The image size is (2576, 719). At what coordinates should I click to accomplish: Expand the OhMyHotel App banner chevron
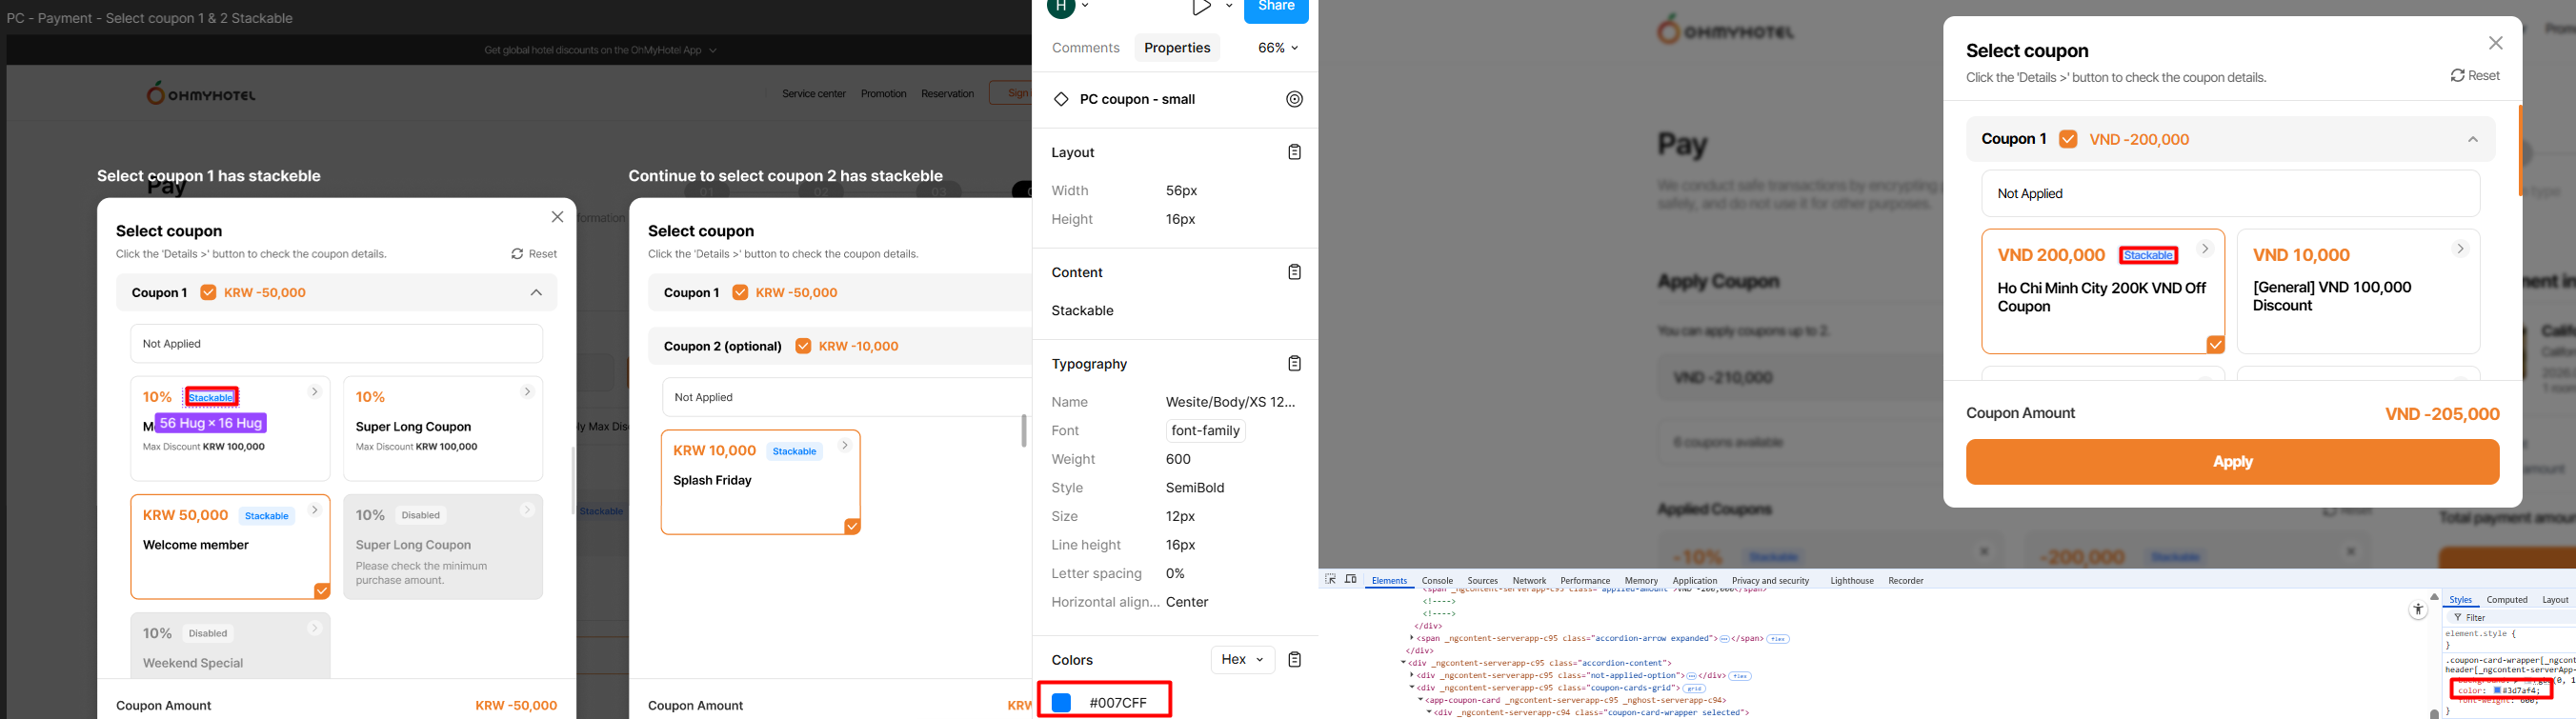point(713,50)
